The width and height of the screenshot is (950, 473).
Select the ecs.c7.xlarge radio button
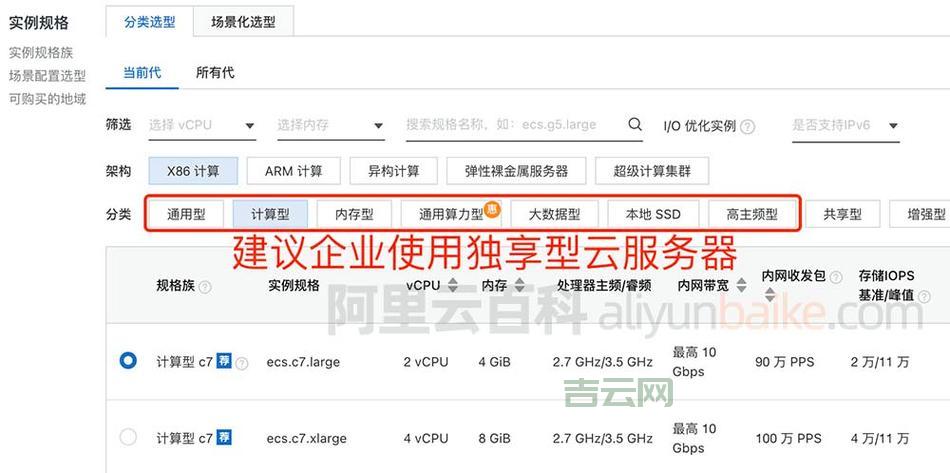click(128, 437)
